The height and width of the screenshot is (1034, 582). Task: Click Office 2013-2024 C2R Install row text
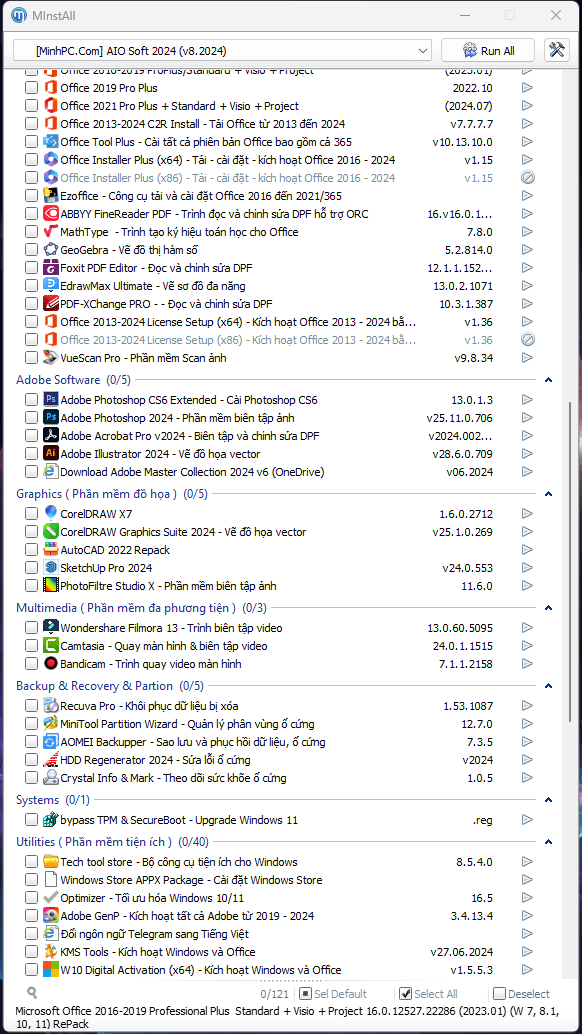coord(202,123)
